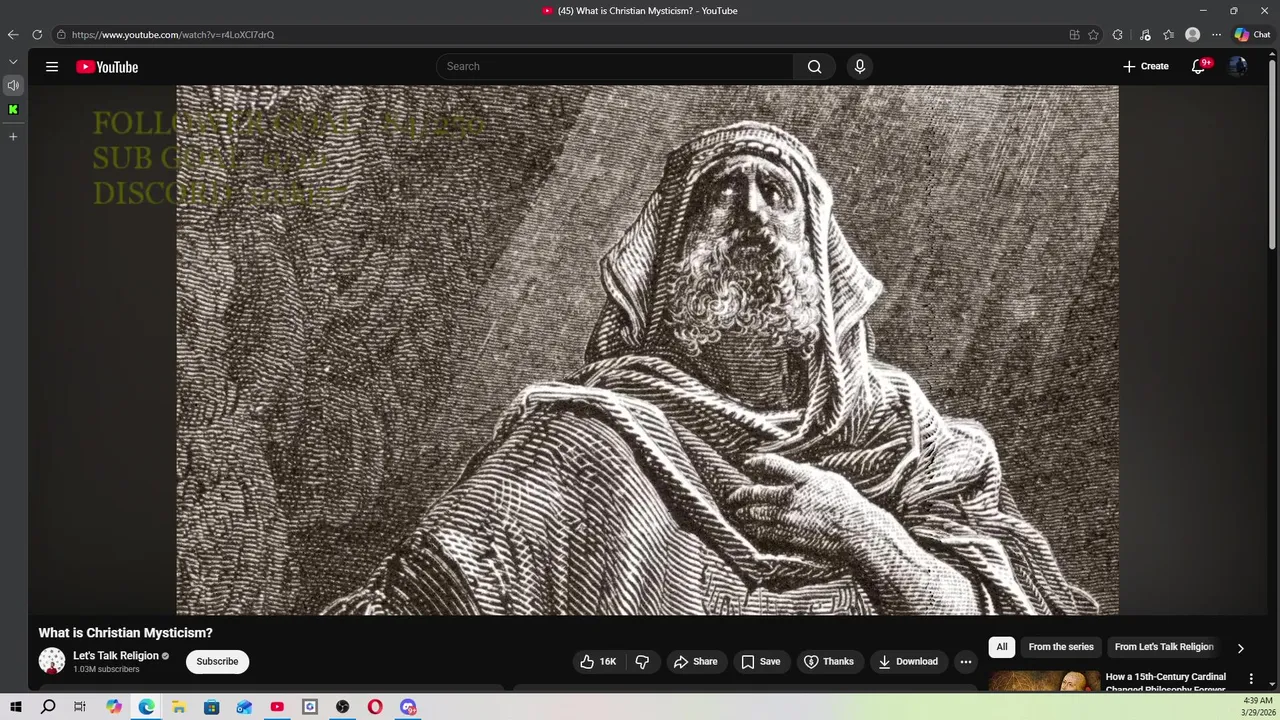Reload the page with refresh icon
Screen dimensions: 1280x720
pos(37,35)
